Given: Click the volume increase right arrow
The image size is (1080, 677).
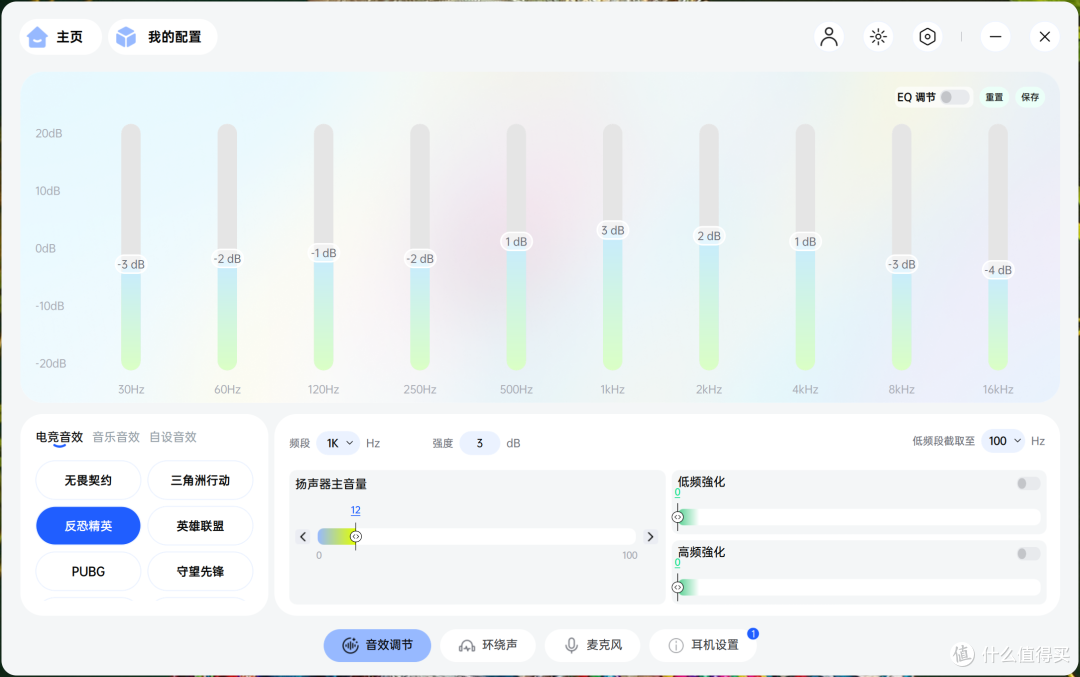Looking at the screenshot, I should tap(650, 537).
